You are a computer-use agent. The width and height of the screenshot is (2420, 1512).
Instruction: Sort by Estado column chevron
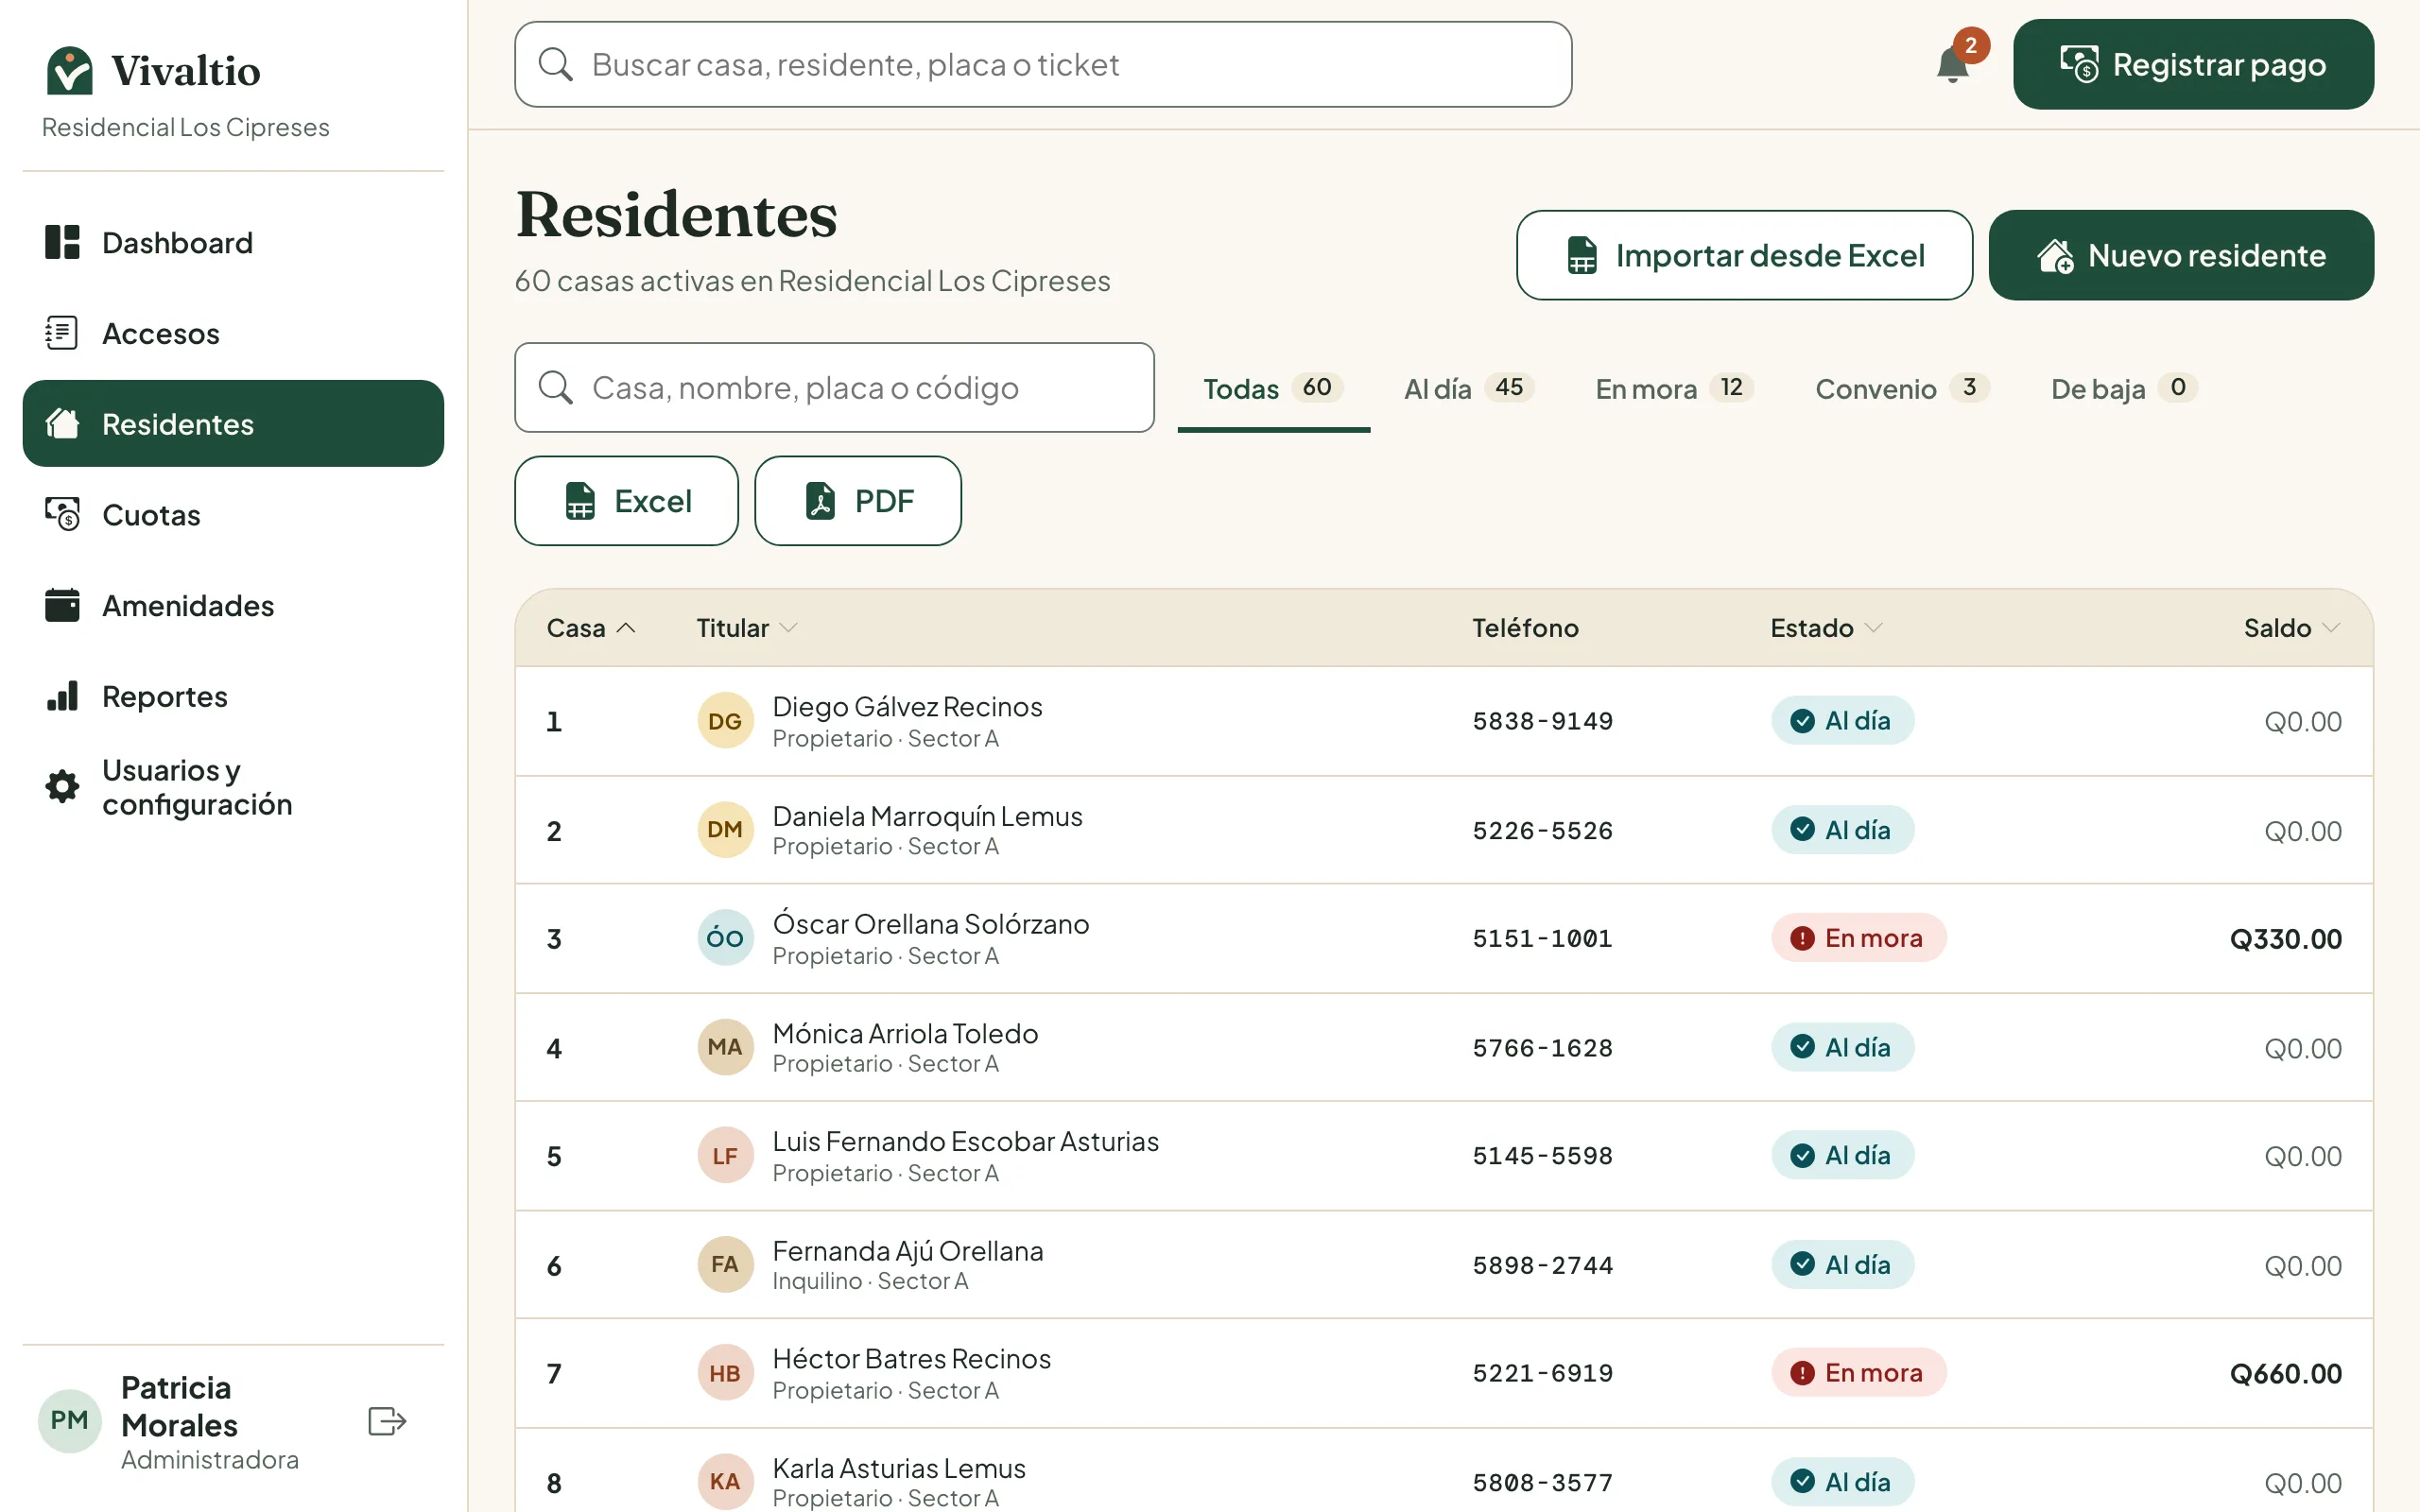coord(1874,628)
